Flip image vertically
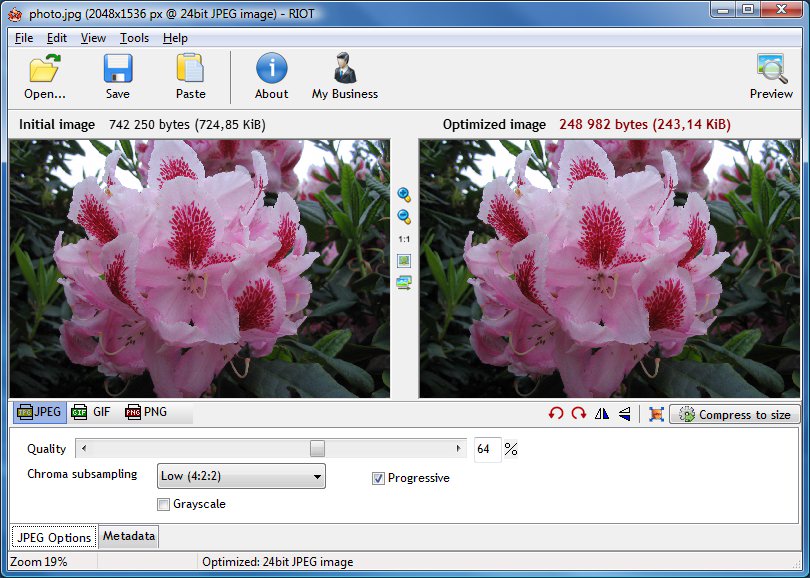810x578 pixels. tap(625, 414)
